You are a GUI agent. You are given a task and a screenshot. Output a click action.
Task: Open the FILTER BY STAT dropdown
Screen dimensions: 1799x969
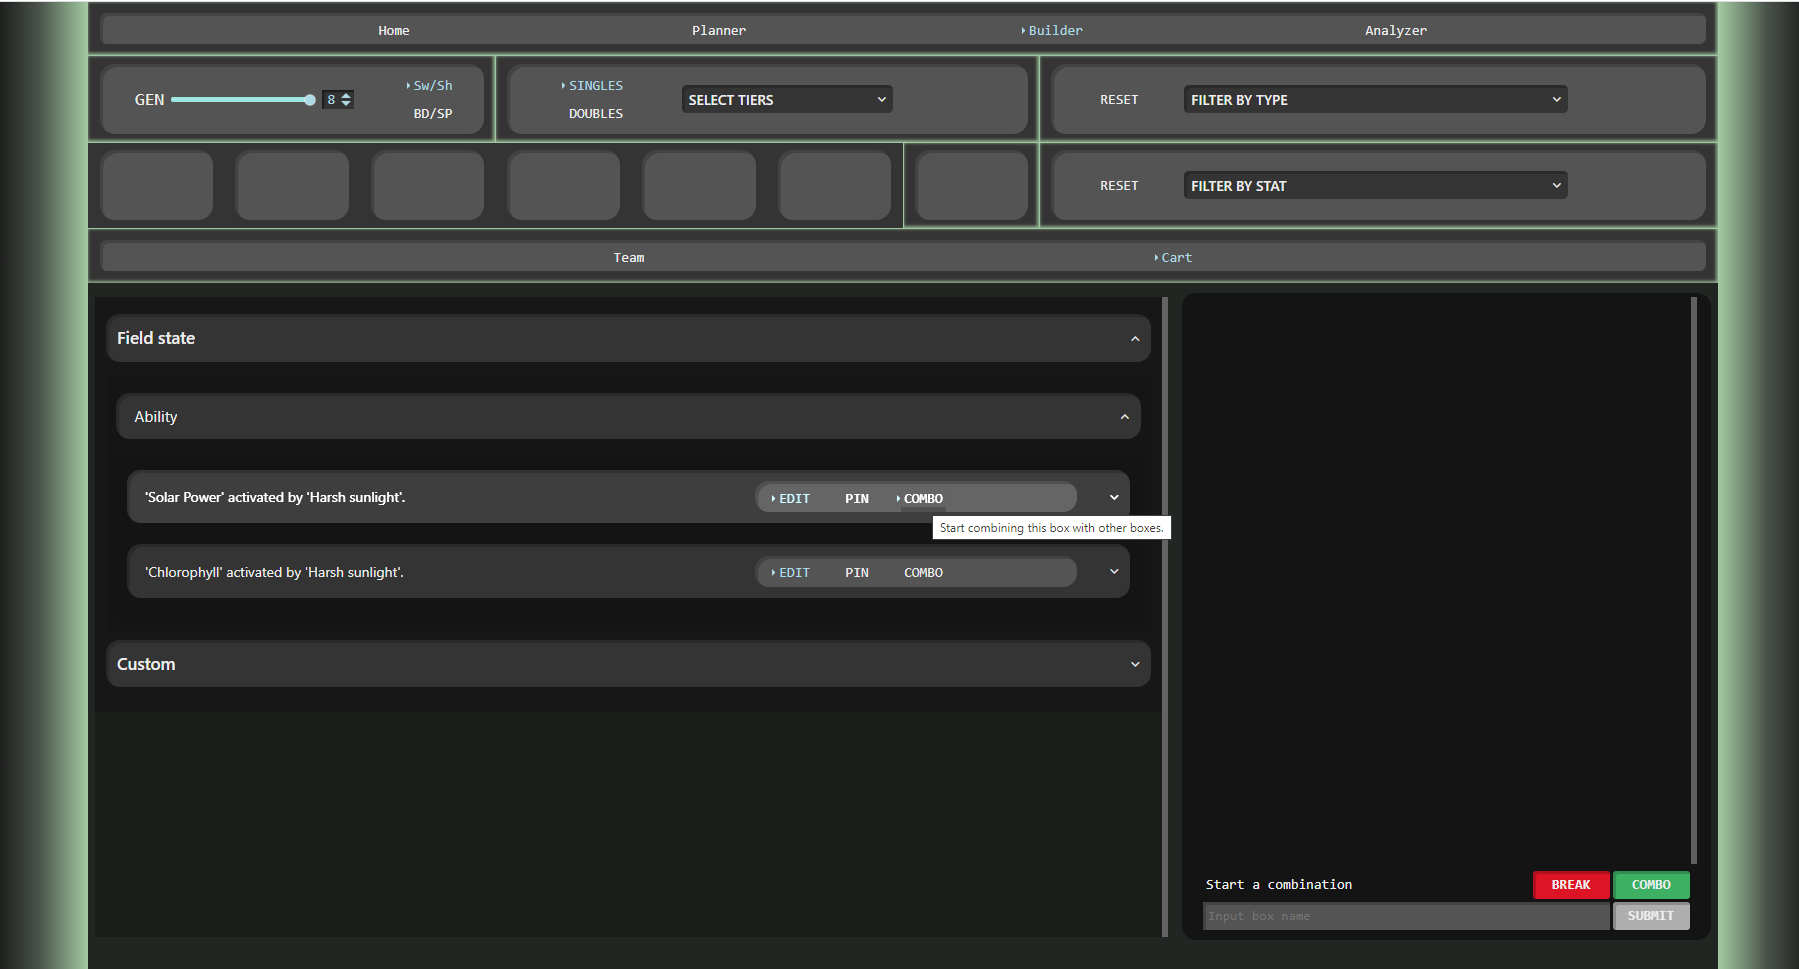pos(1375,186)
